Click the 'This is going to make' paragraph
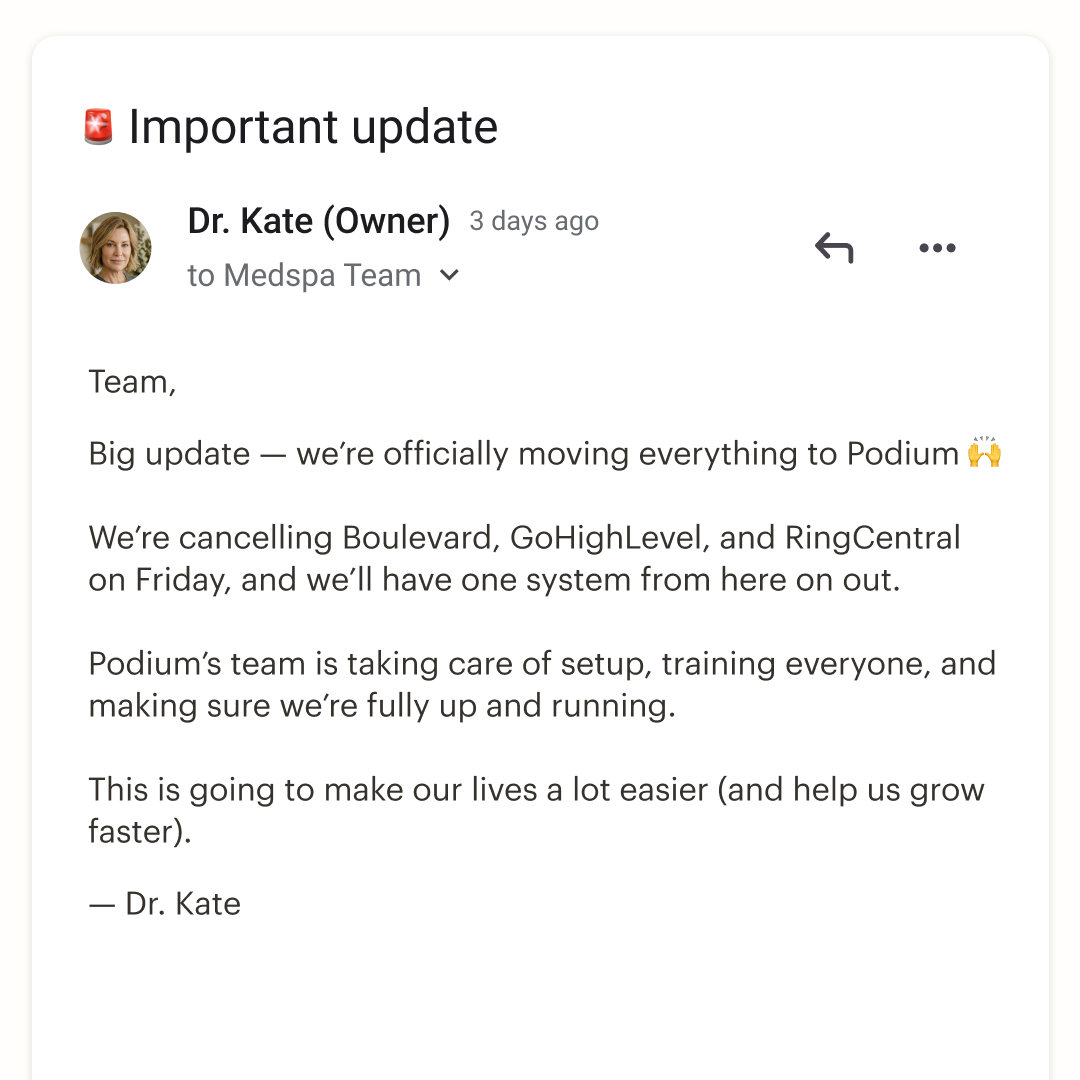This screenshot has width=1080, height=1080. point(537,811)
